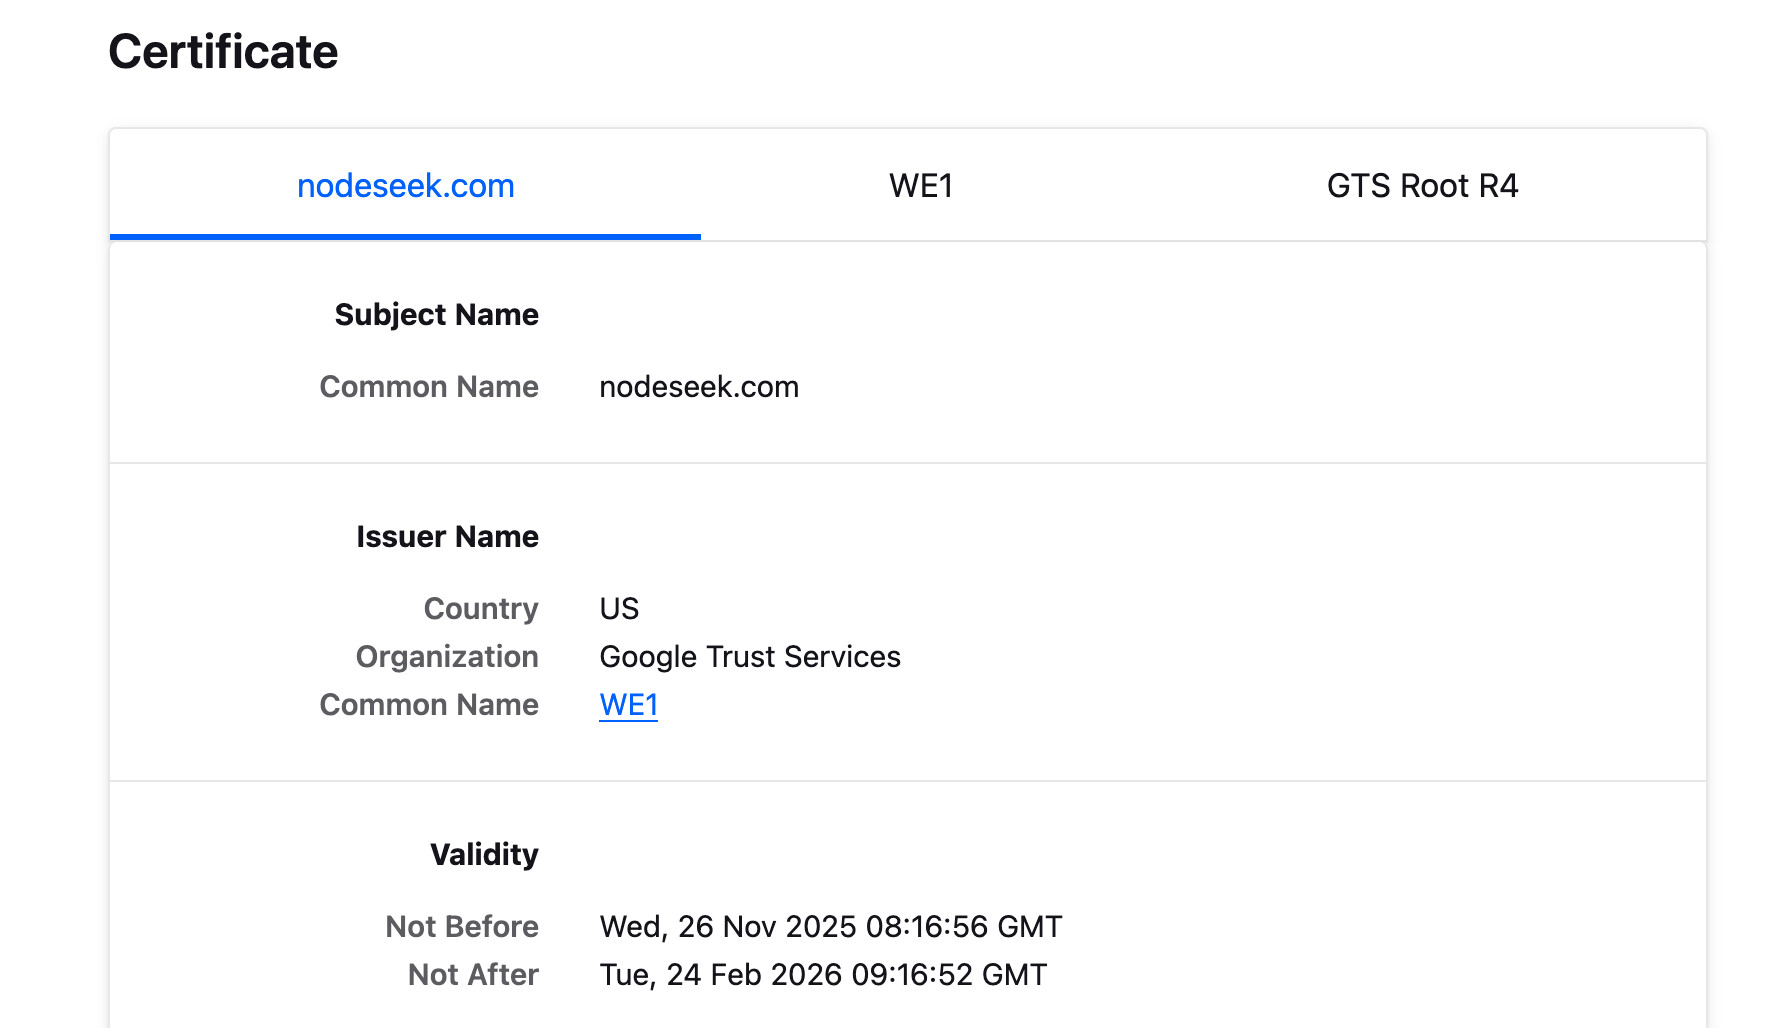Click the Certificate page heading
The width and height of the screenshot is (1792, 1028).
(x=223, y=52)
